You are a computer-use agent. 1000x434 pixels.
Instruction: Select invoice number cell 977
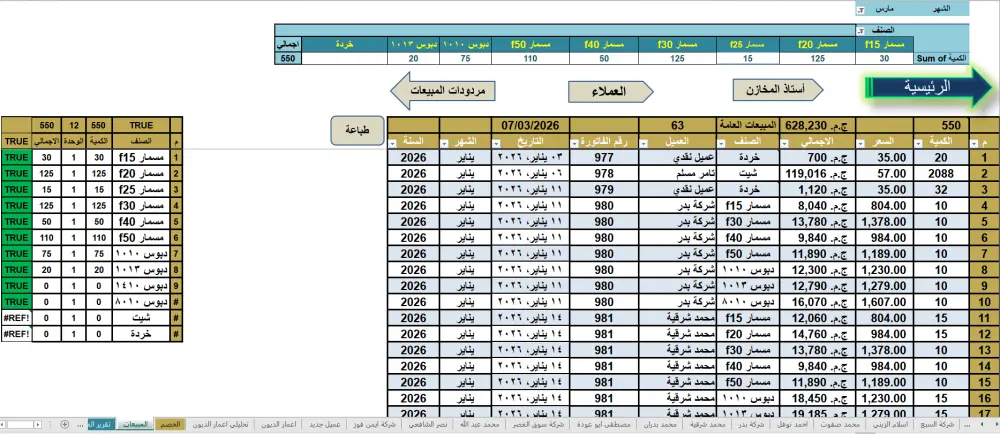pyautogui.click(x=604, y=157)
